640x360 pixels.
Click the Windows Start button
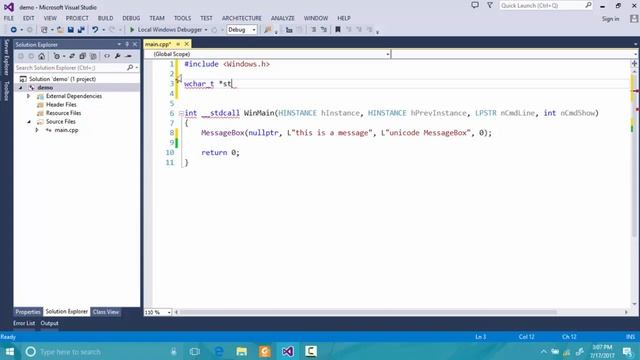(x=10, y=351)
